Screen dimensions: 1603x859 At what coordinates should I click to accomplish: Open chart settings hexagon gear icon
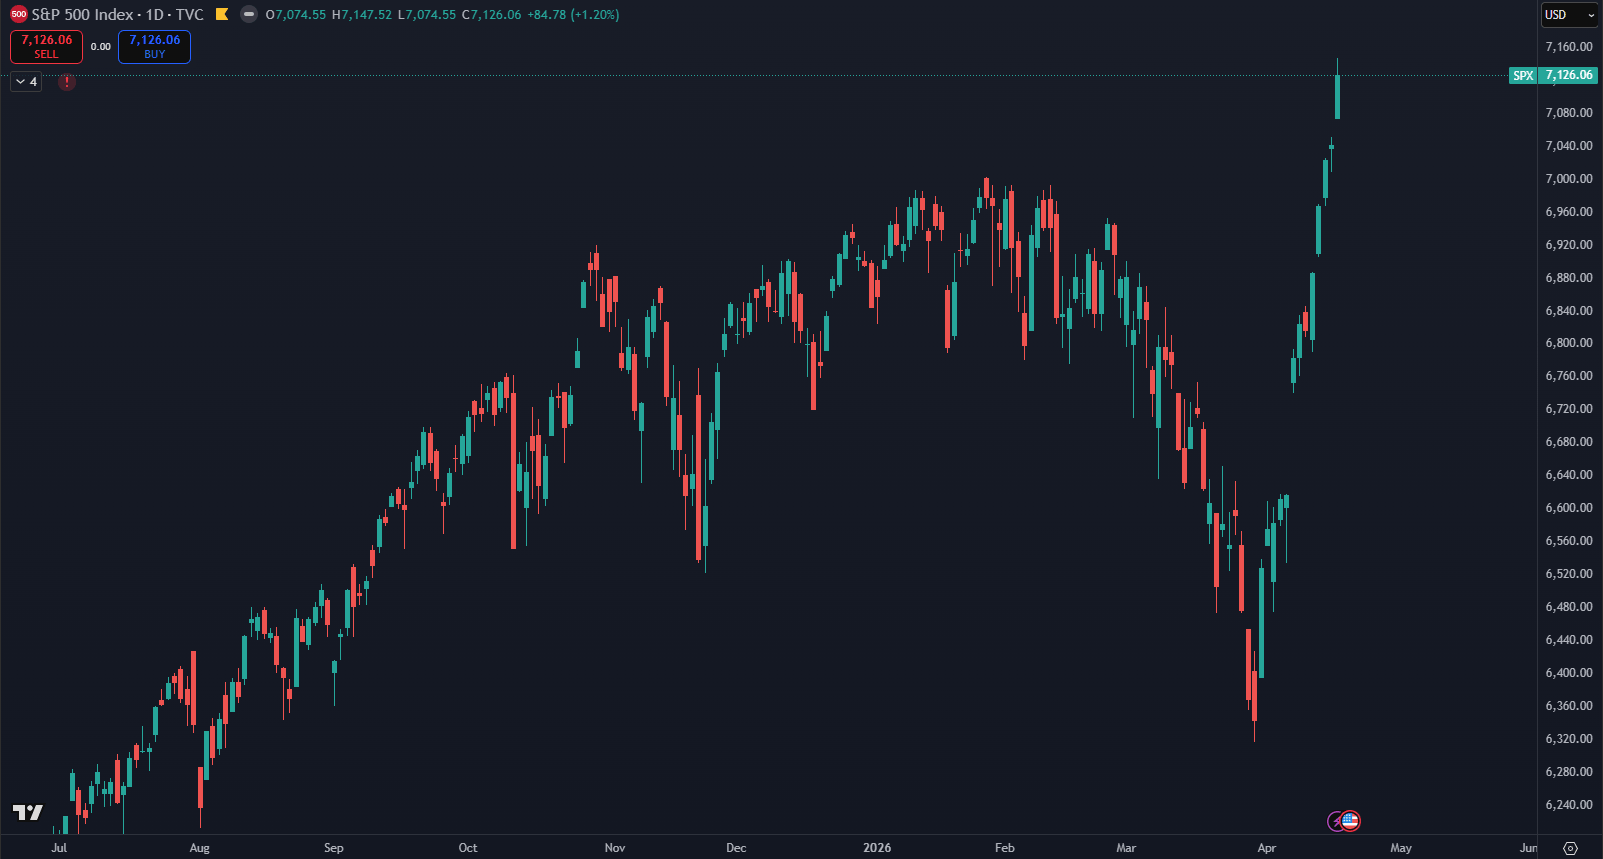(x=1570, y=848)
